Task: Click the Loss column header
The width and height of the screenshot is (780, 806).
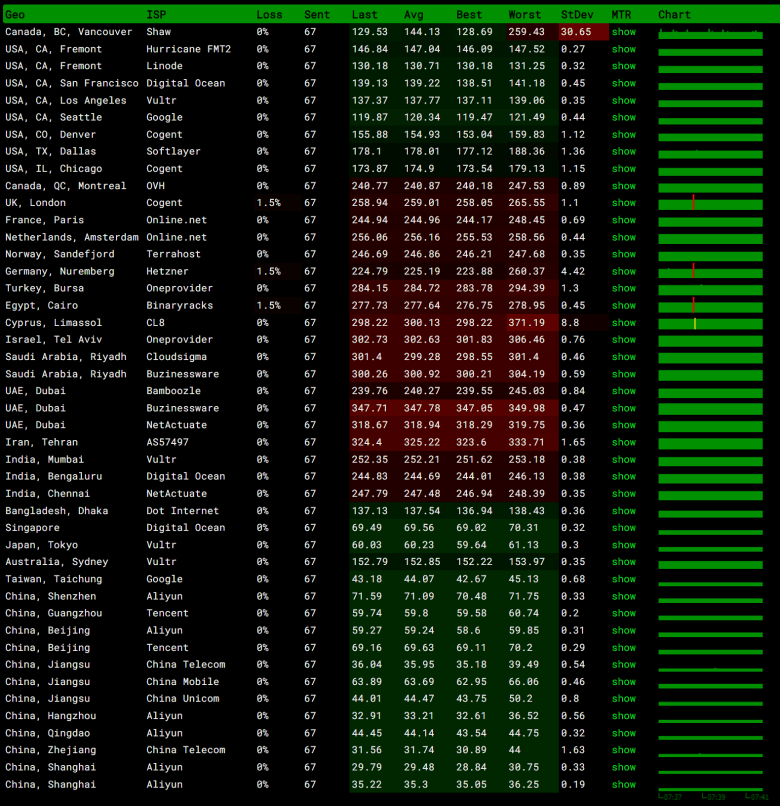Action: tap(269, 14)
